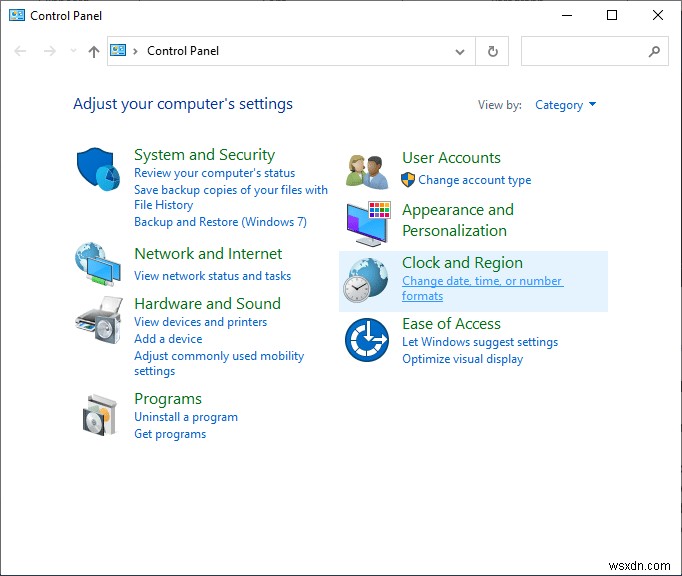Open Clock and Region globe clock icon
The width and height of the screenshot is (682, 576).
pos(365,280)
